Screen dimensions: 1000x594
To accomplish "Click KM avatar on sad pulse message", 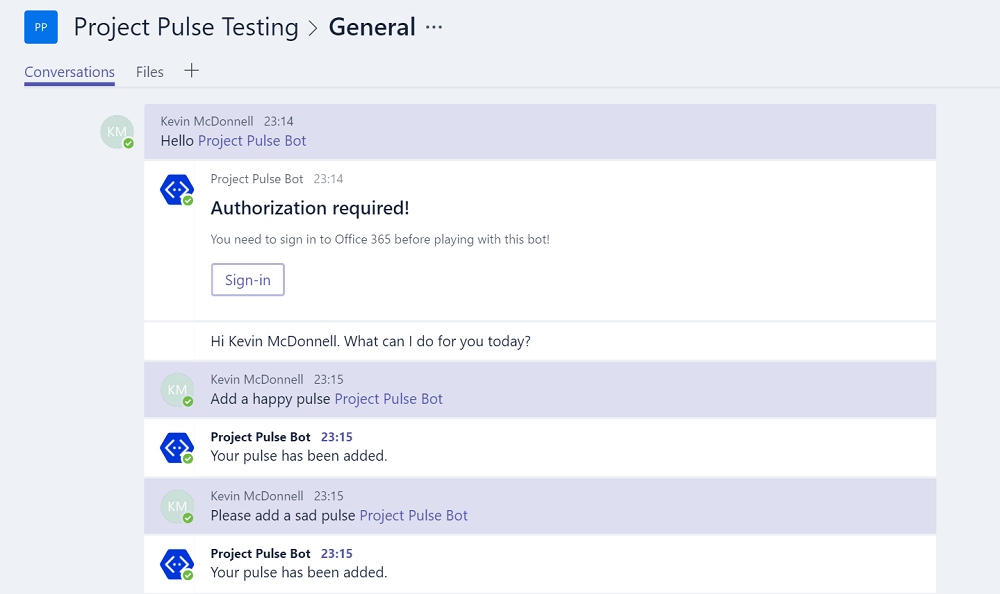I will (177, 507).
